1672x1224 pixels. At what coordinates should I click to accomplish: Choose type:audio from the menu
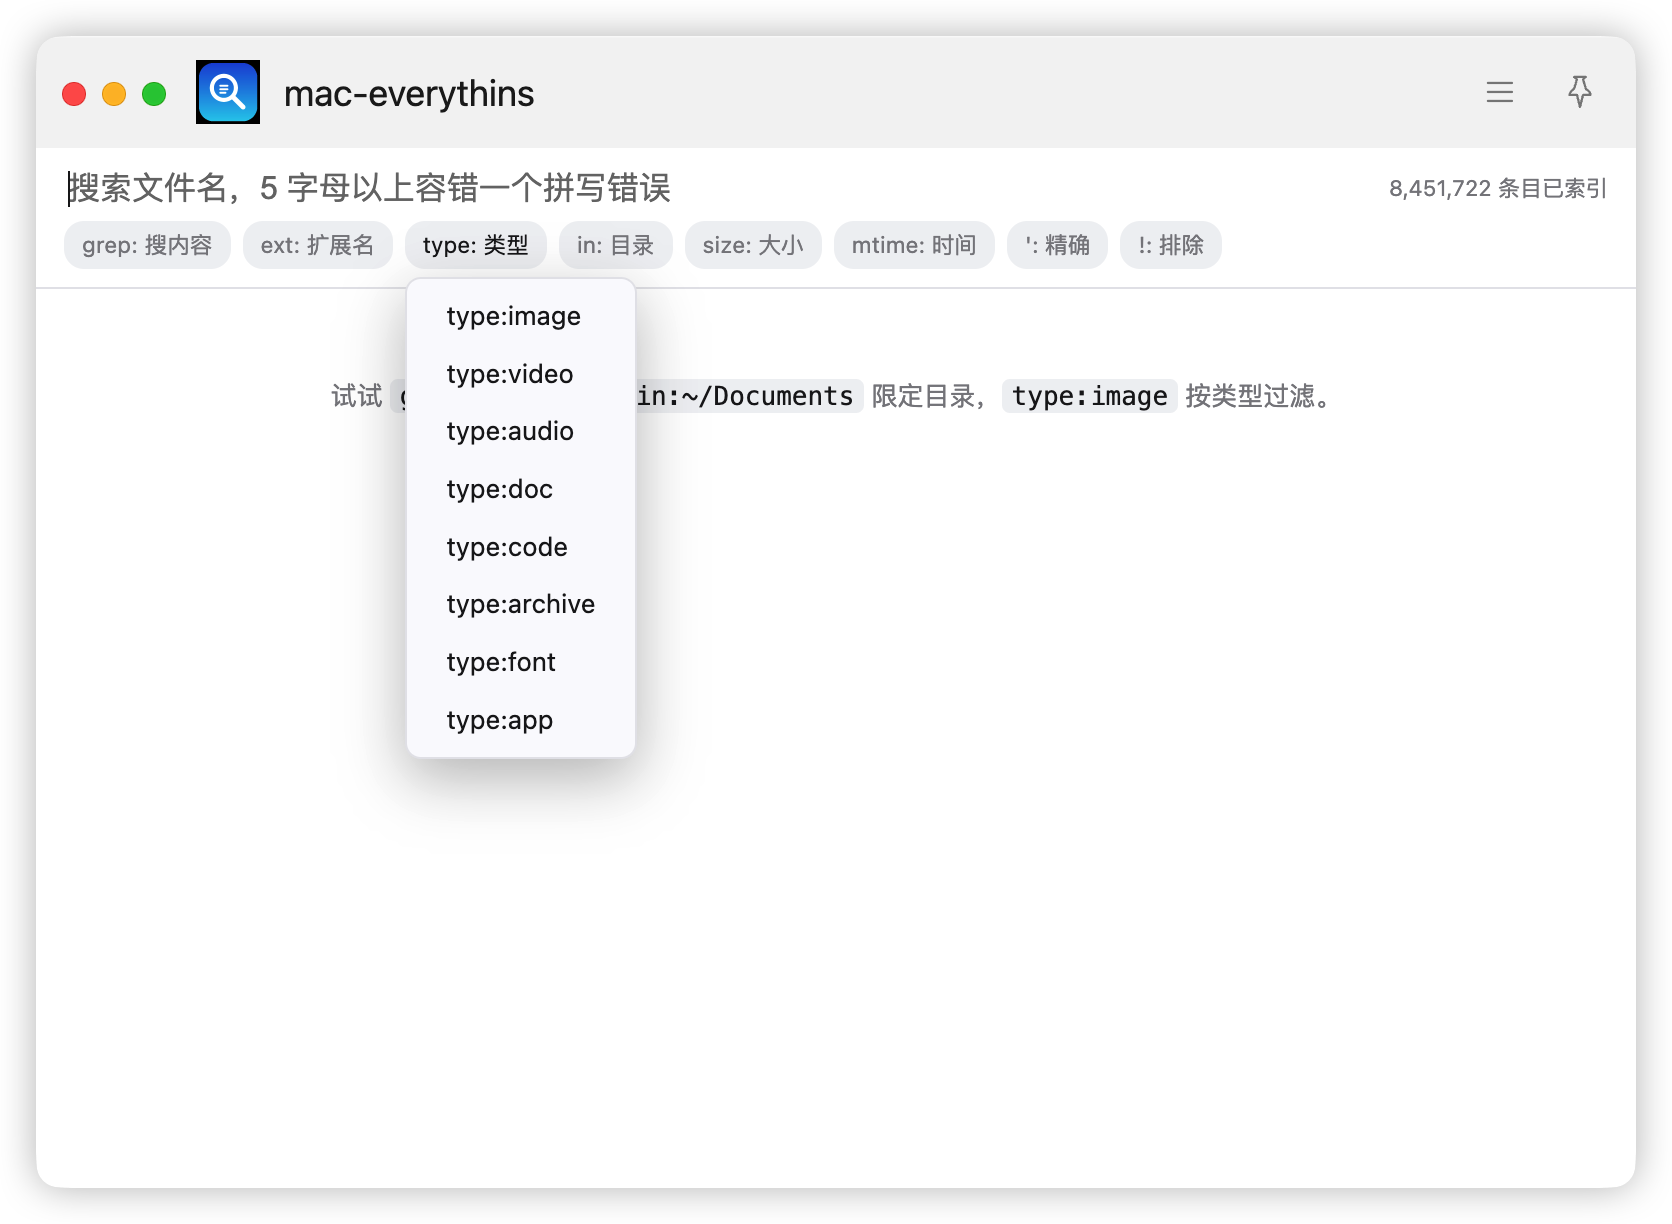coord(521,431)
